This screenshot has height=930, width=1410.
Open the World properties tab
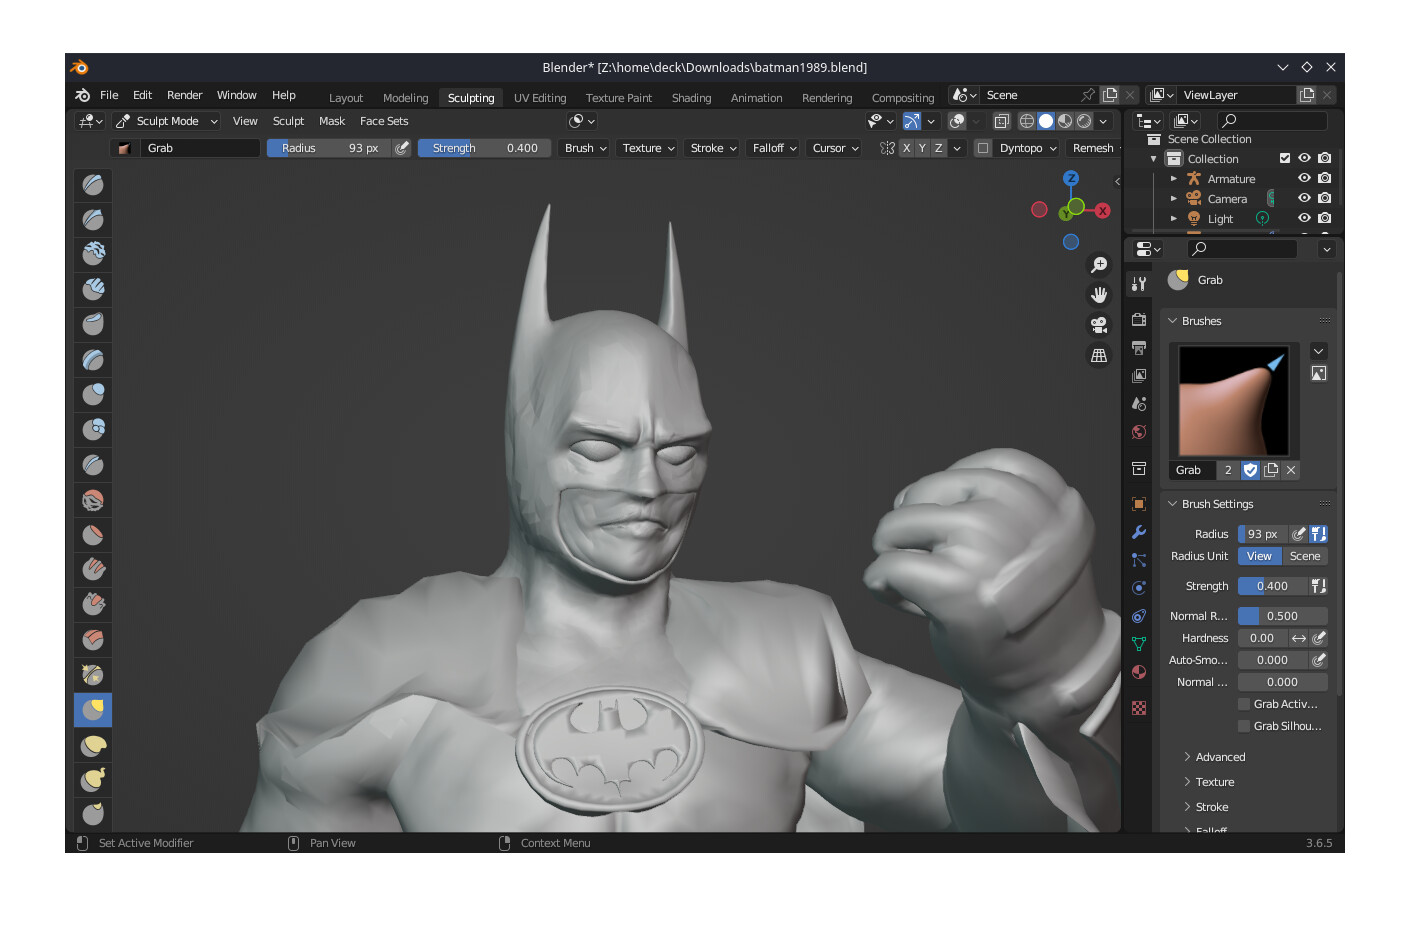point(1139,432)
